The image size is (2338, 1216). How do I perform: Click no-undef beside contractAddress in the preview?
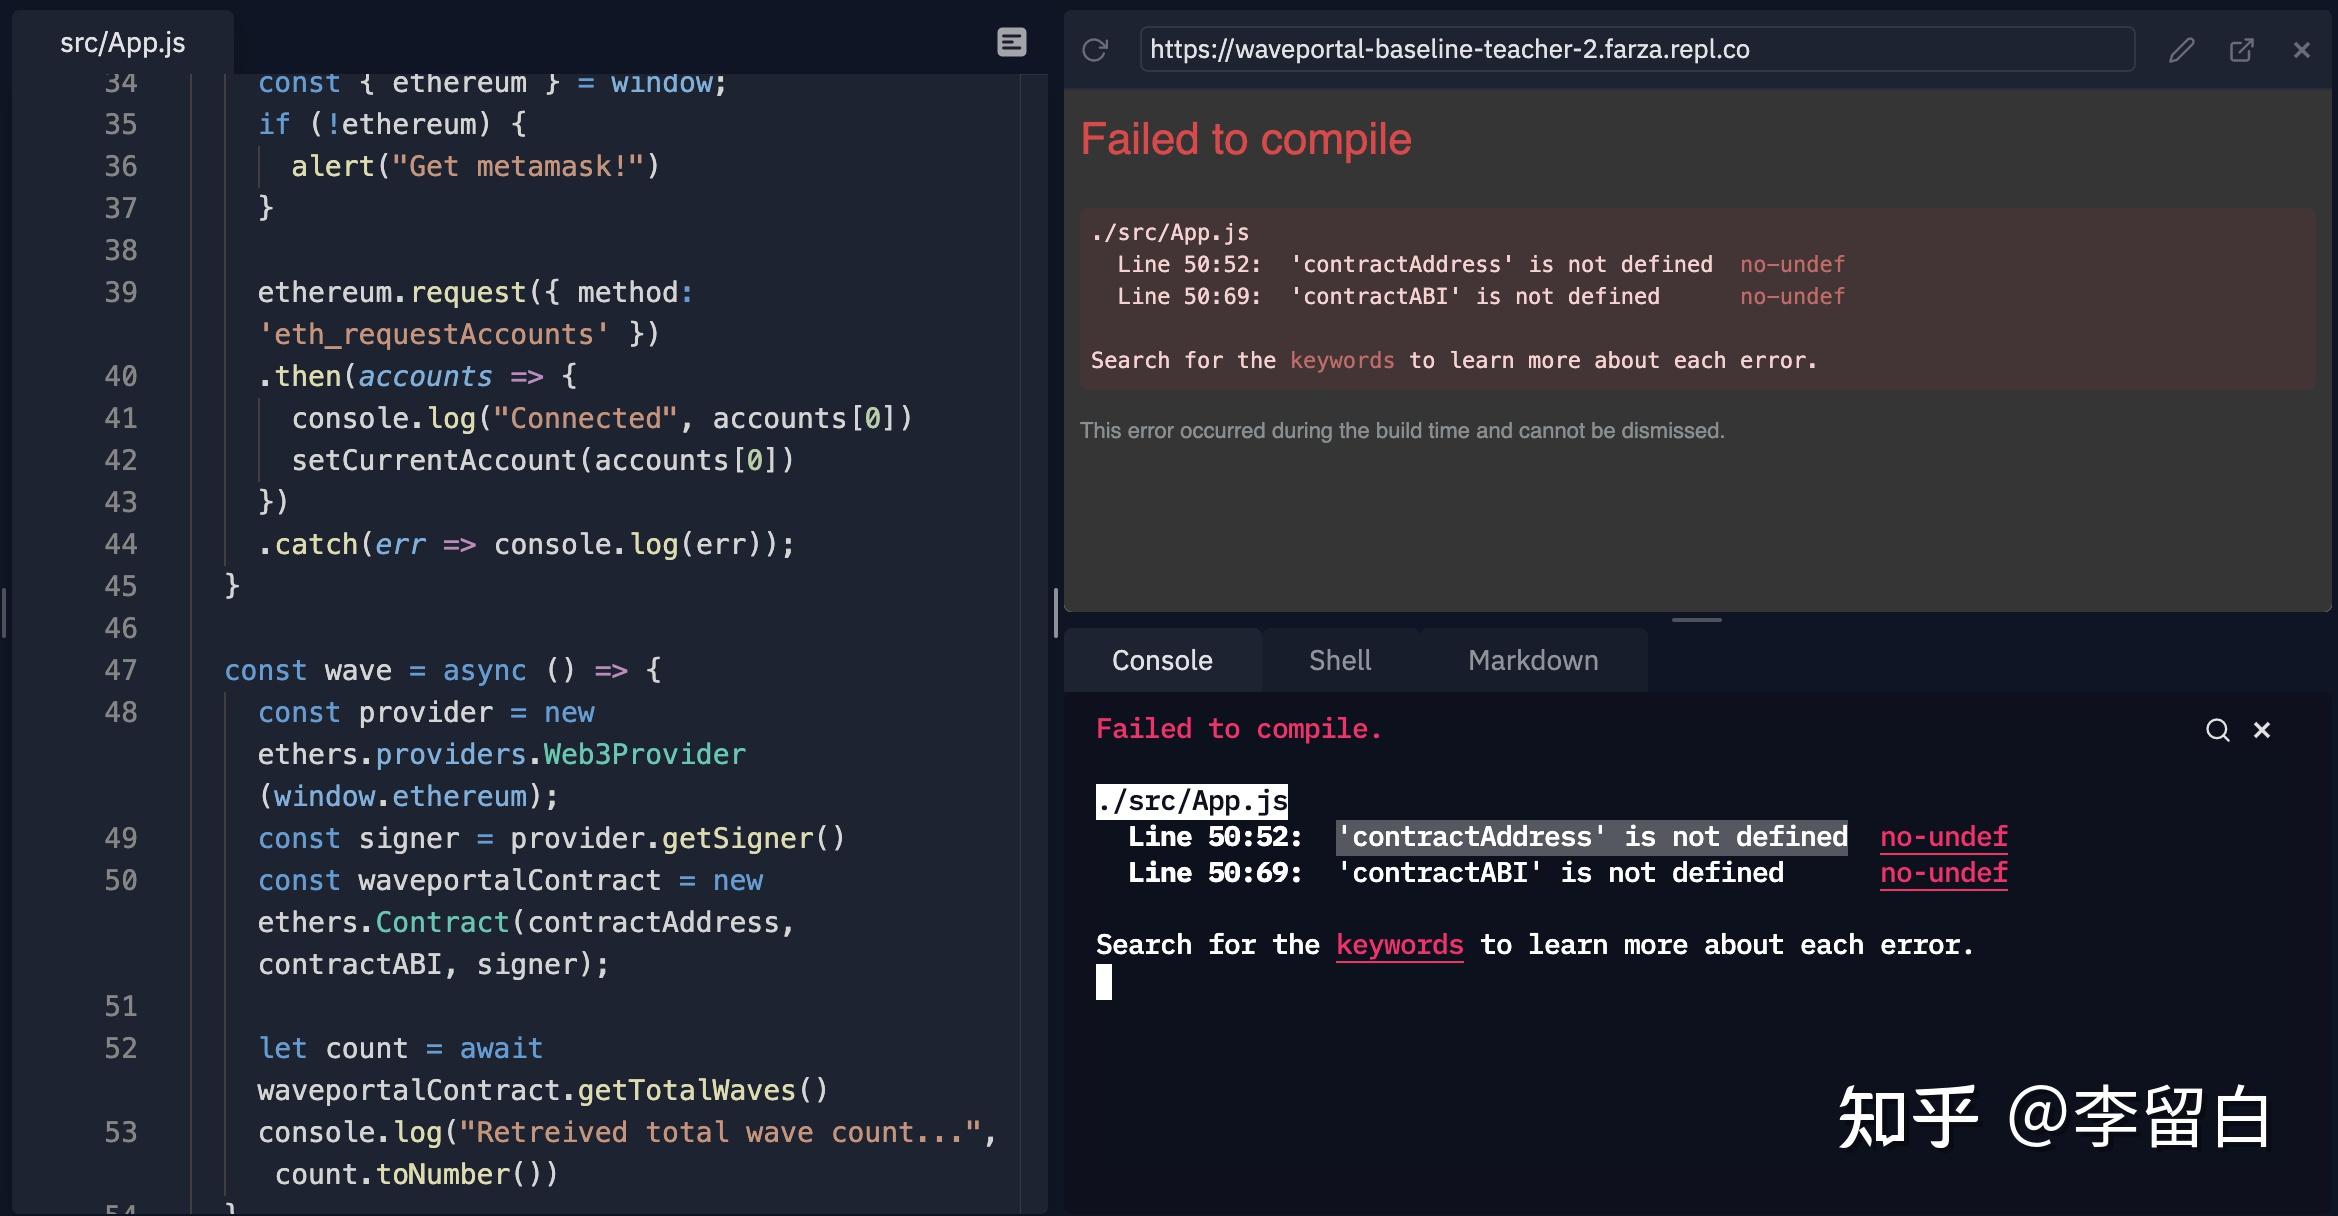[x=1792, y=264]
